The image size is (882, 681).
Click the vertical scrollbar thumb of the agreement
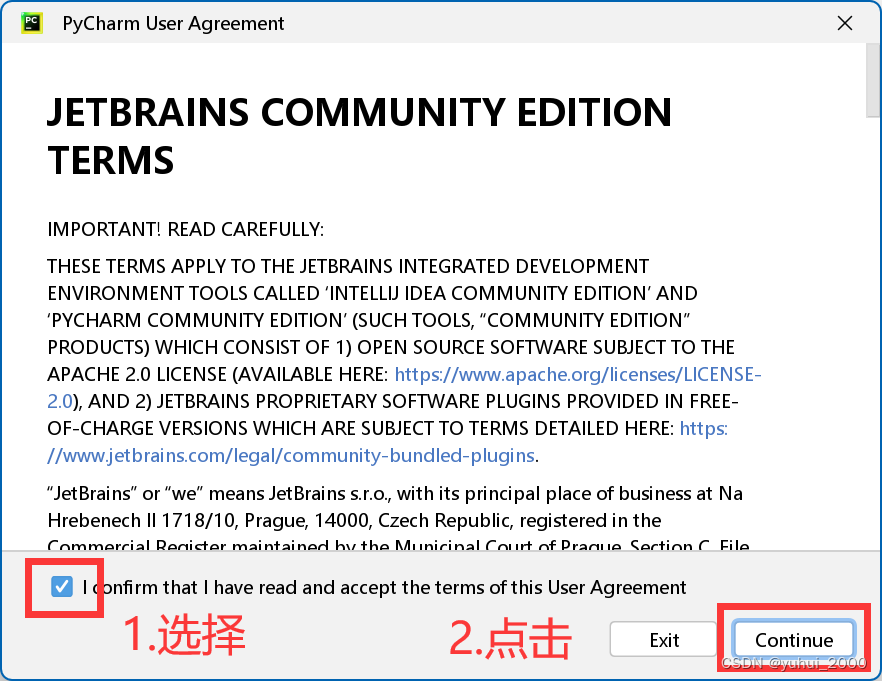[874, 80]
